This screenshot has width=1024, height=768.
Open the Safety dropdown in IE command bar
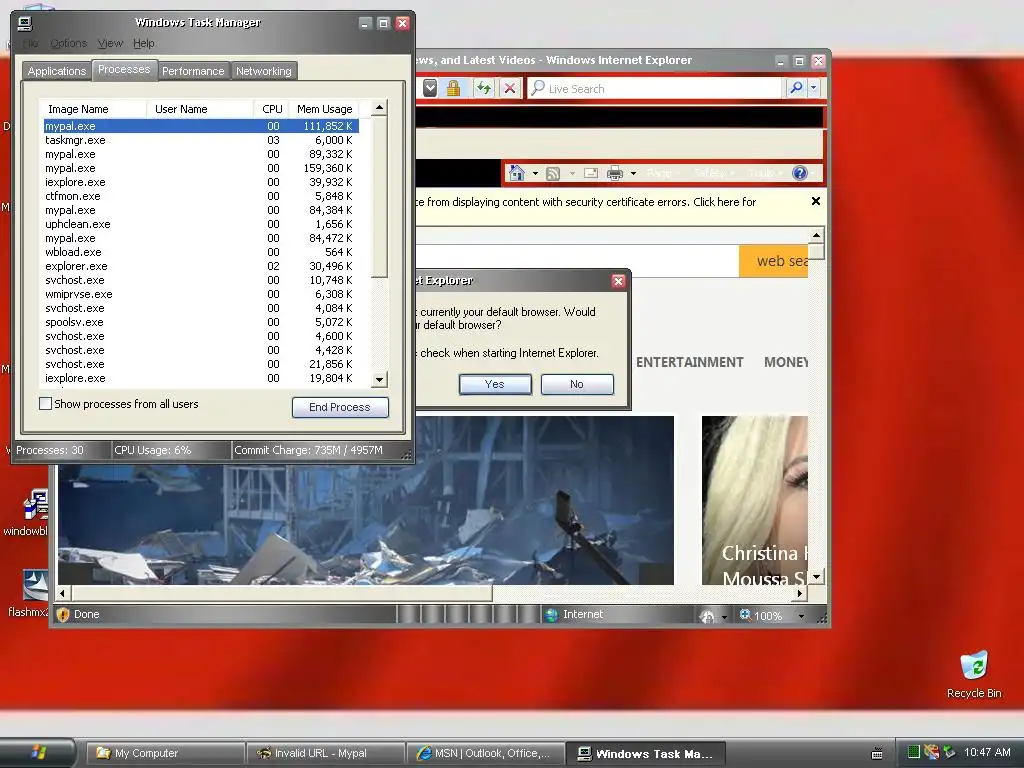coord(714,173)
